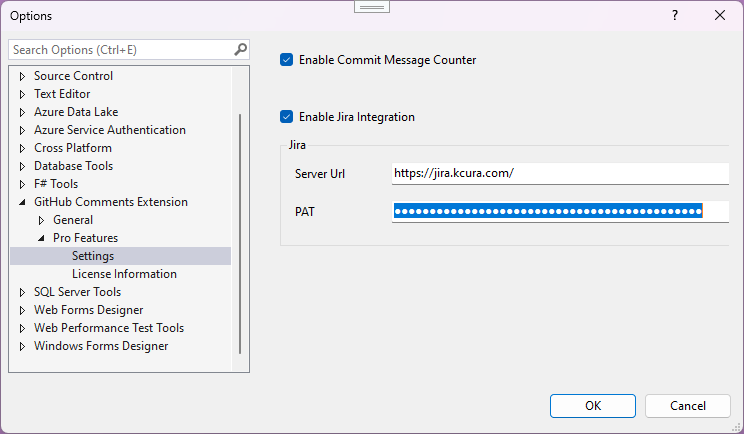
Task: Select the Settings tree item
Action: 92,256
